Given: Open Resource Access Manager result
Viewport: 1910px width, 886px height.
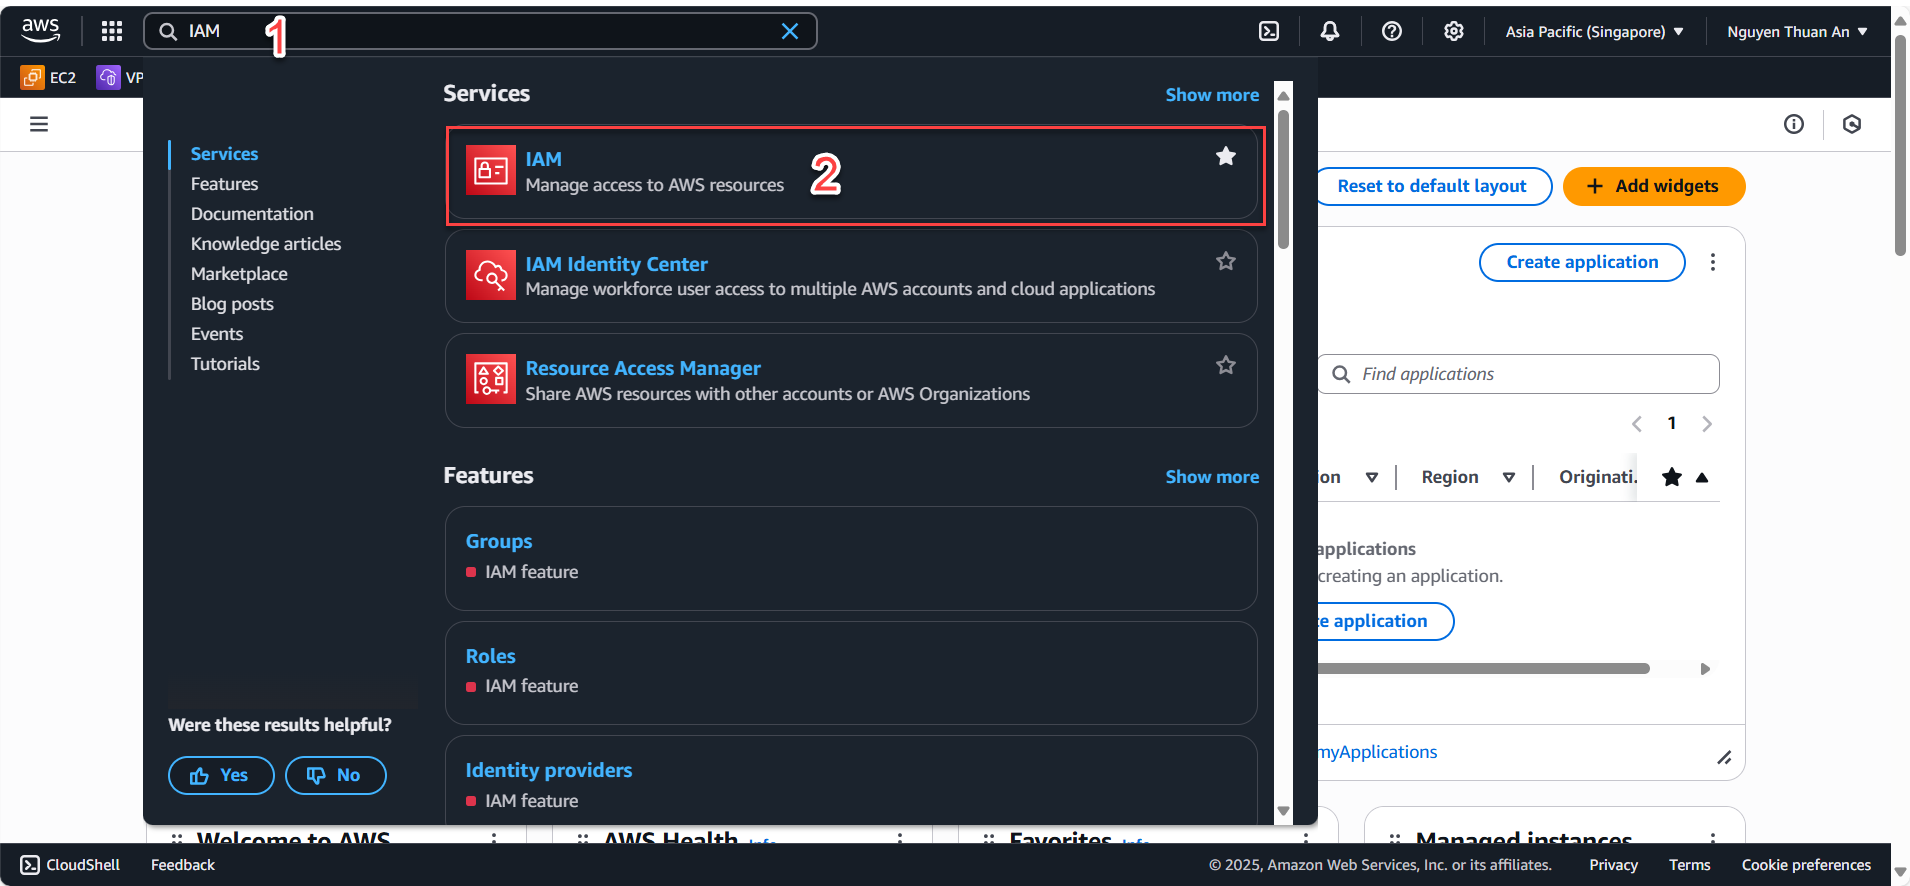Looking at the screenshot, I should [x=851, y=380].
